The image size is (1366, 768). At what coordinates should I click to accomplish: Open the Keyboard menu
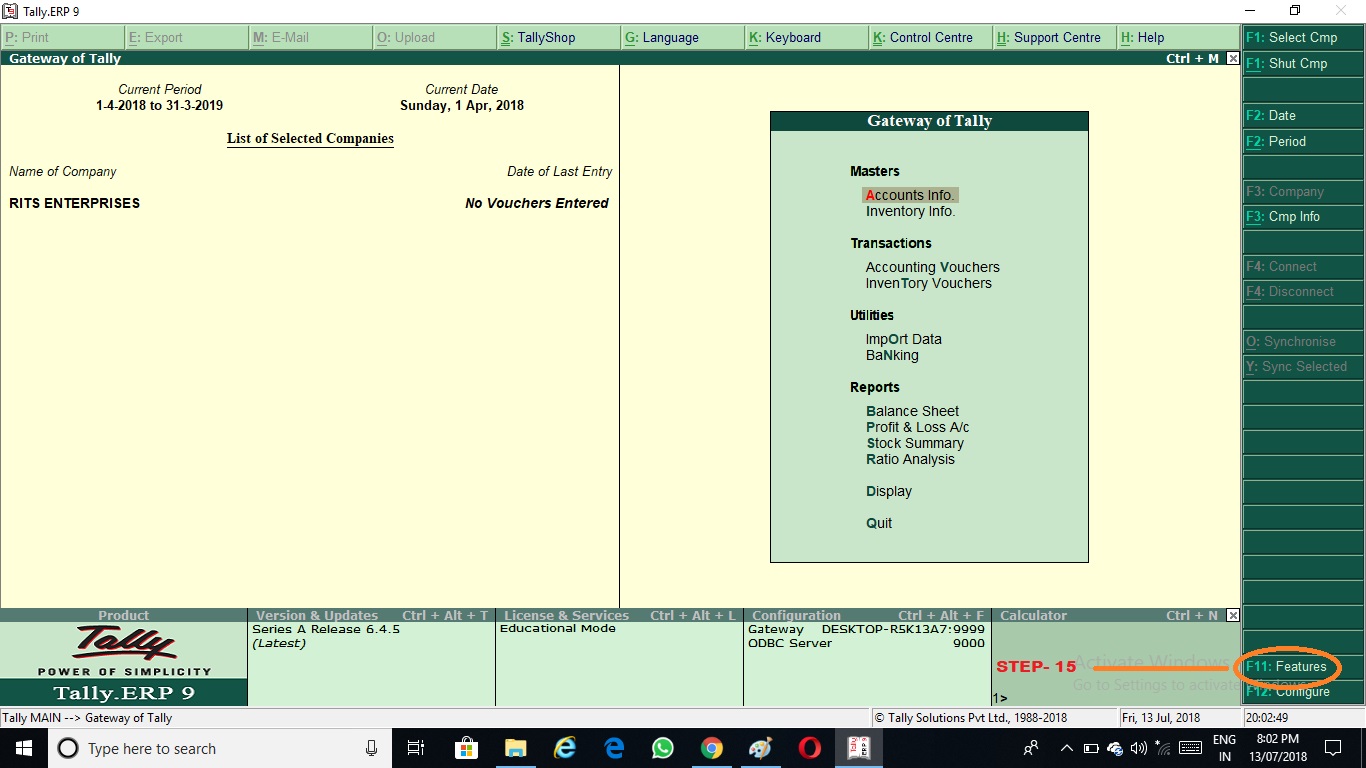806,38
